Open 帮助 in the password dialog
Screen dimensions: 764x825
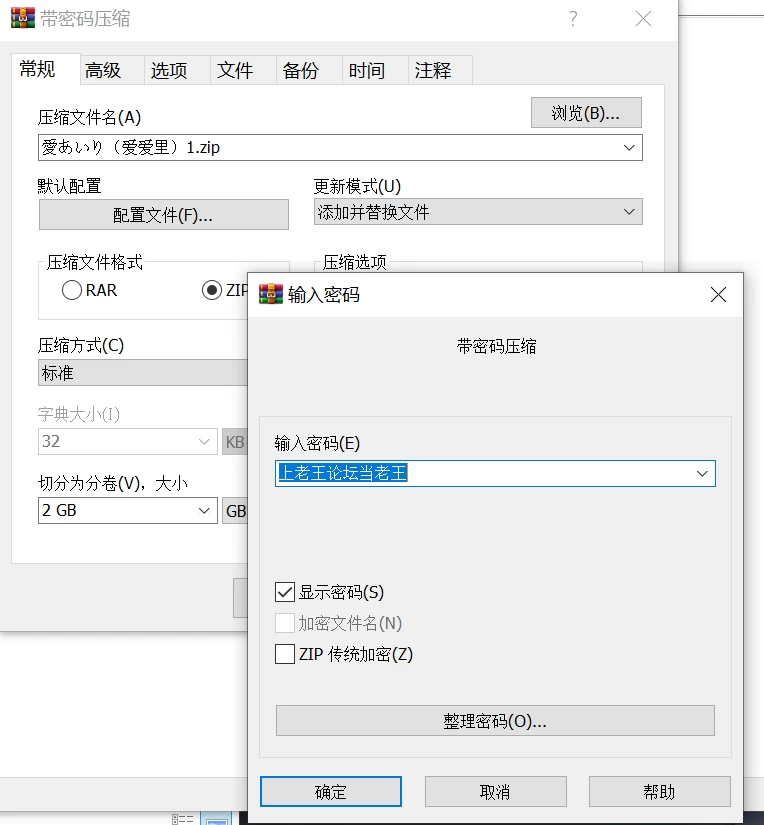coord(660,792)
